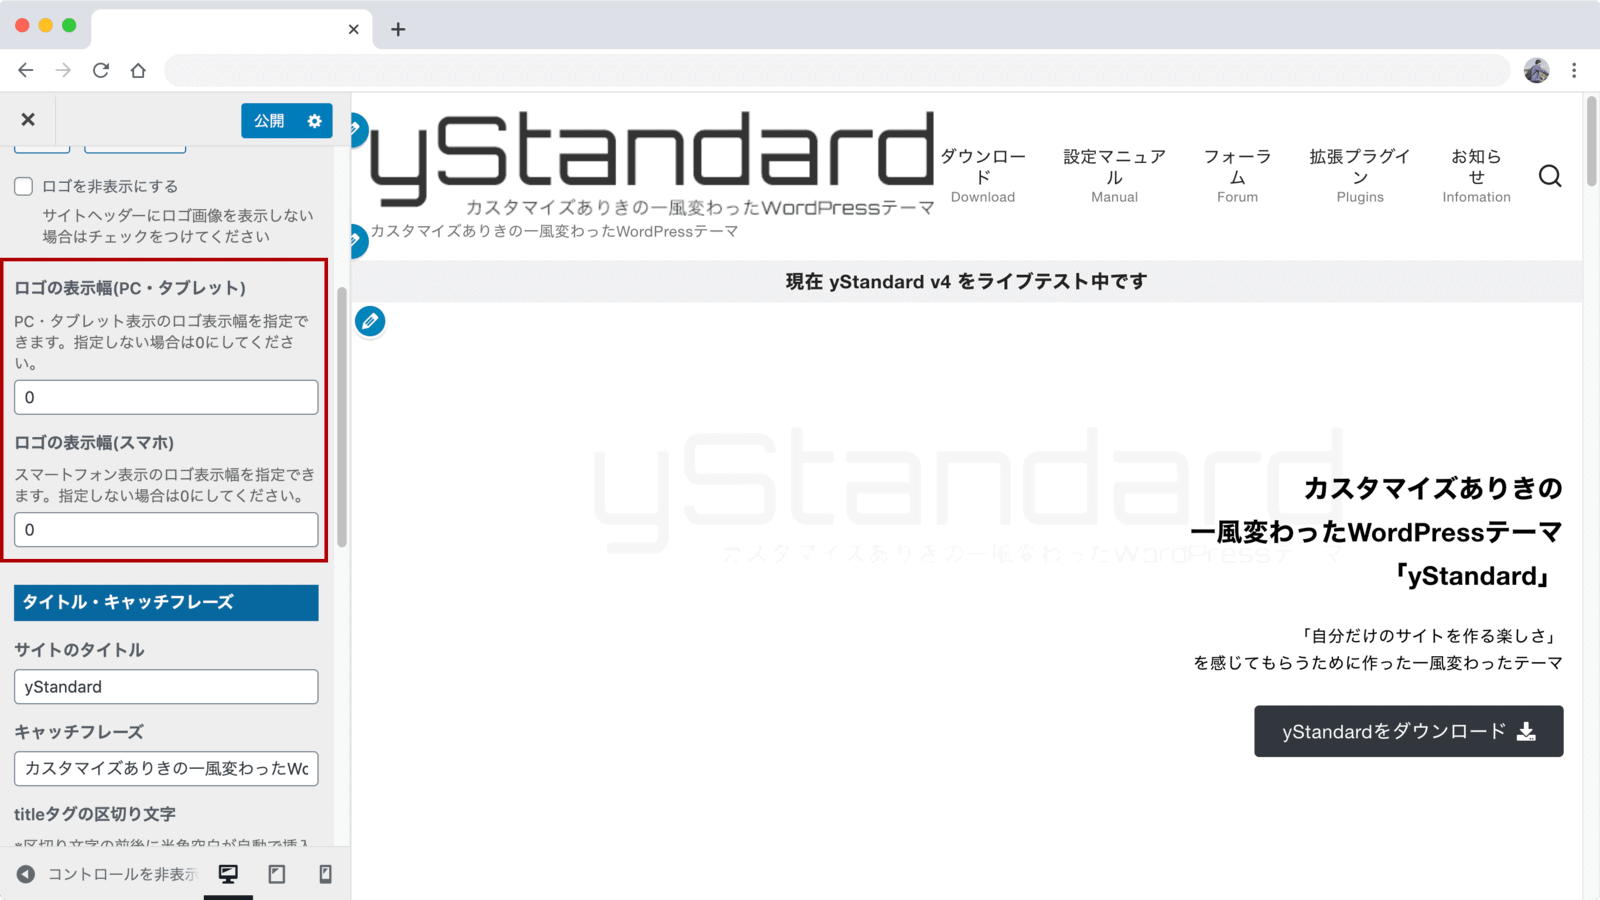
Task: Click the キャッチフレーズ input field
Action: pos(166,769)
